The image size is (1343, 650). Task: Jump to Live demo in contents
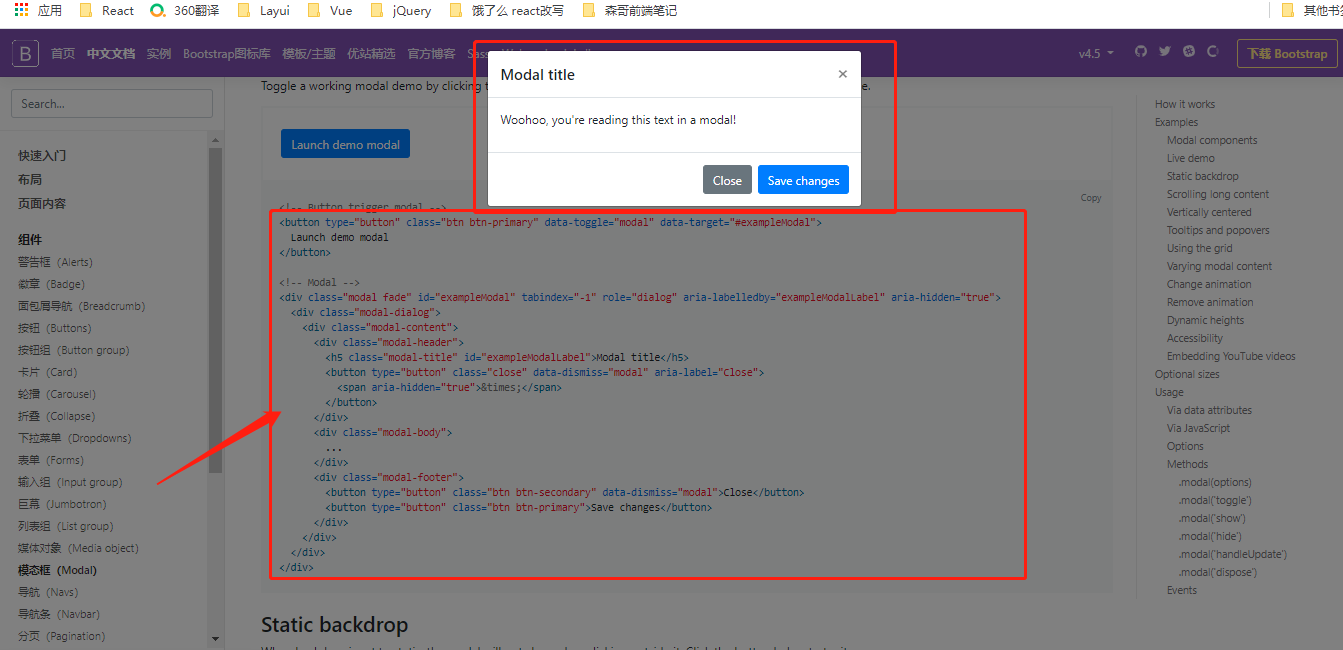(x=1191, y=158)
